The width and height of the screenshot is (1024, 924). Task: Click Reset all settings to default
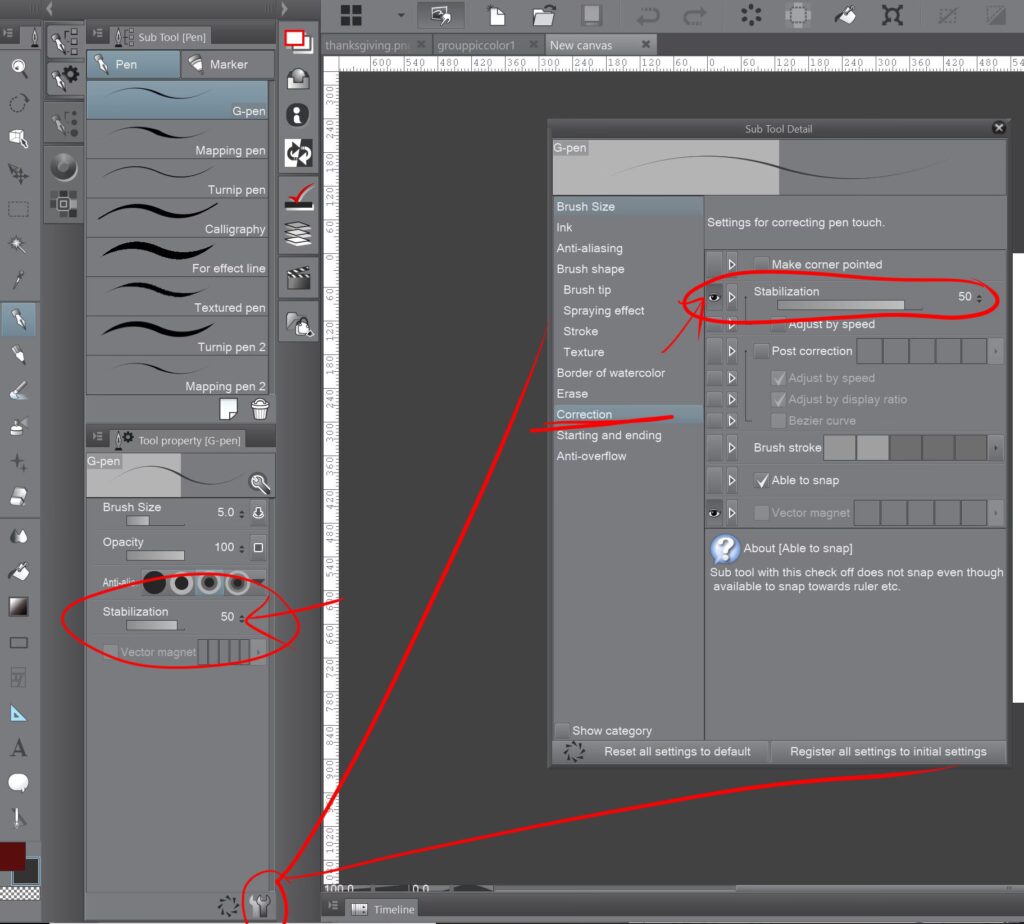(x=676, y=752)
